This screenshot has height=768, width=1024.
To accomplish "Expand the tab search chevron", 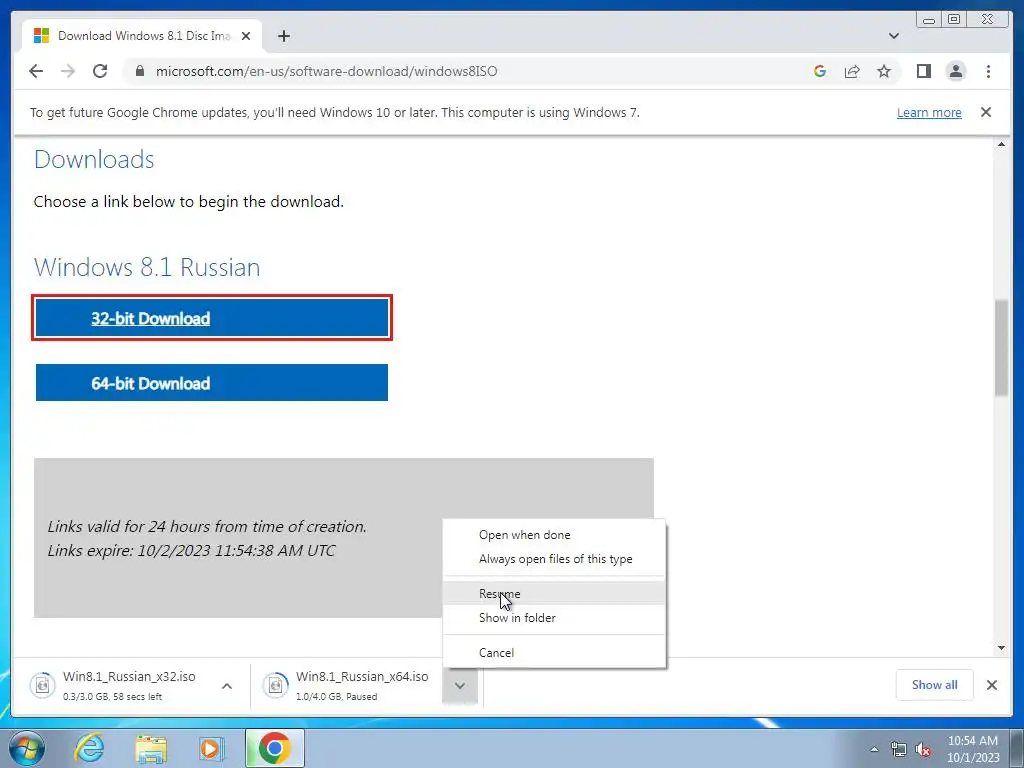I will click(893, 36).
